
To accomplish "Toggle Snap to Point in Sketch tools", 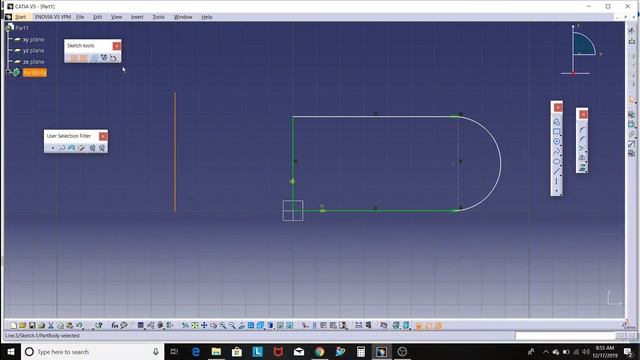I will click(83, 58).
